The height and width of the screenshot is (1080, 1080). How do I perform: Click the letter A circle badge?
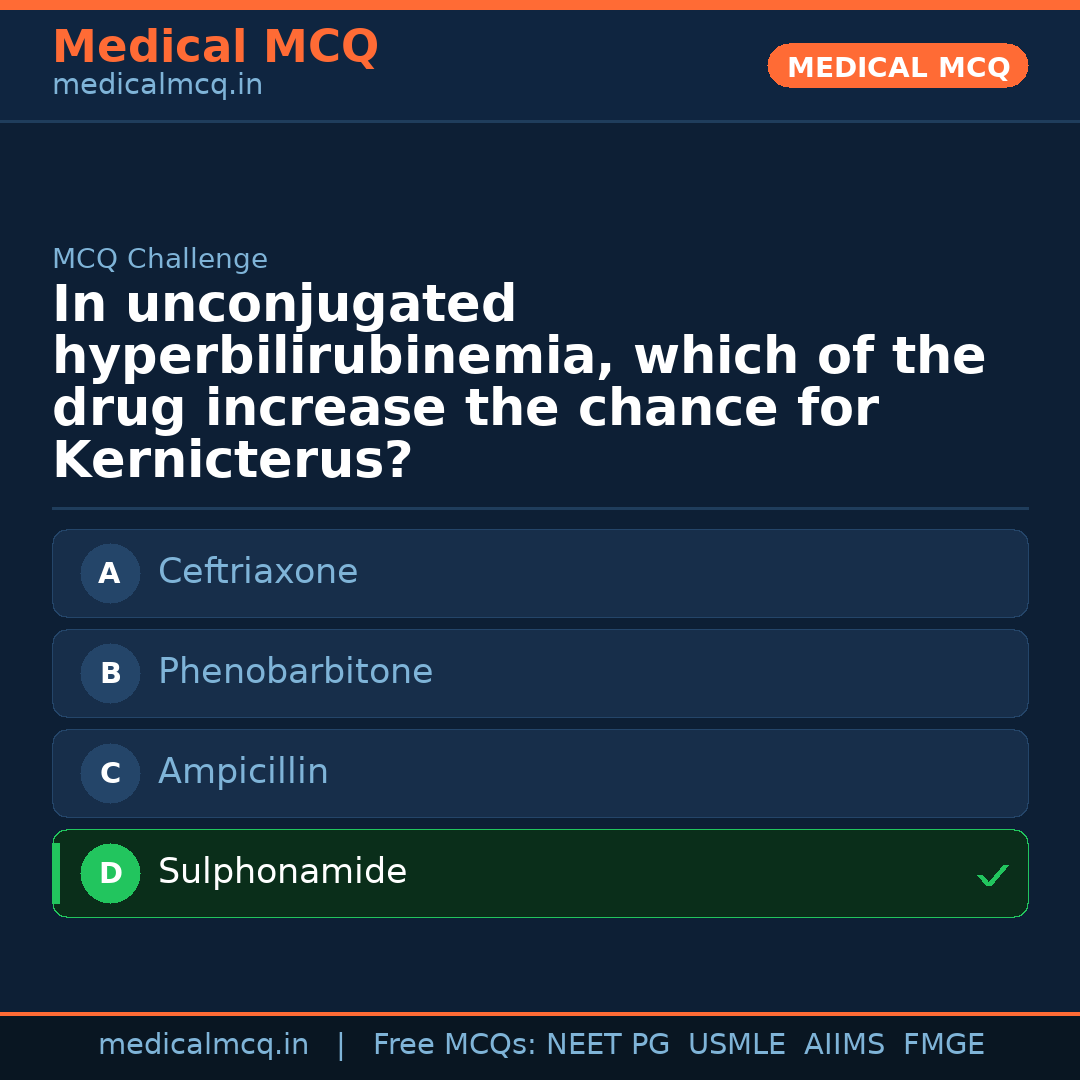point(110,574)
